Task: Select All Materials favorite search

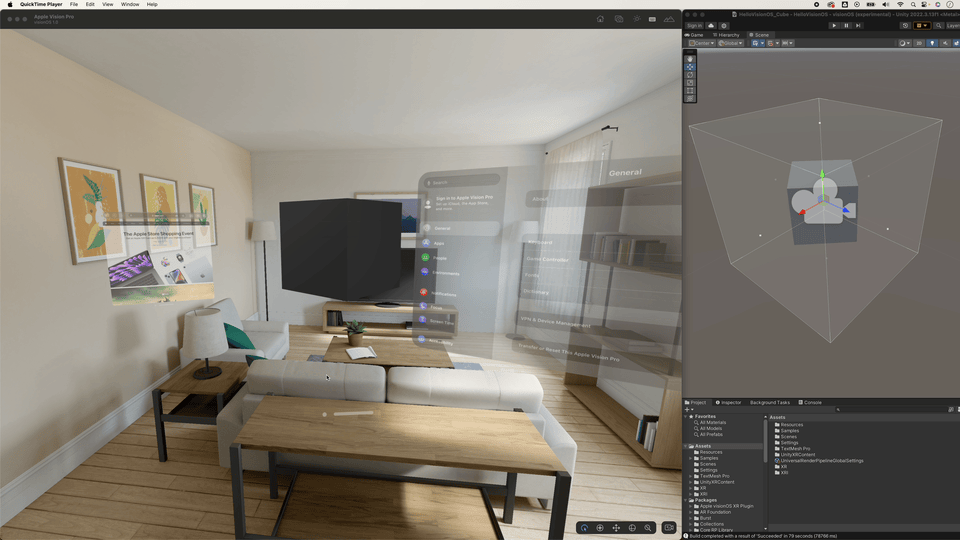Action: pyautogui.click(x=713, y=422)
